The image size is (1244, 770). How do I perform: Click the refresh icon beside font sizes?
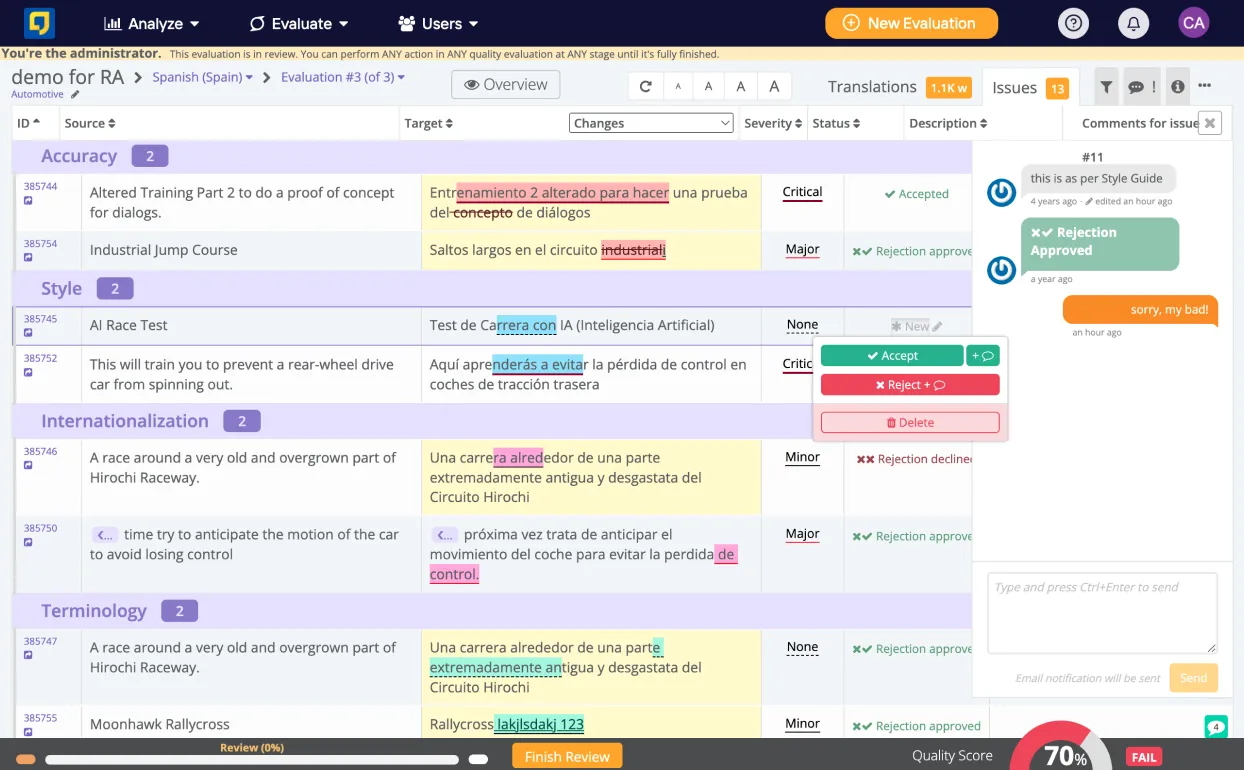(x=645, y=87)
